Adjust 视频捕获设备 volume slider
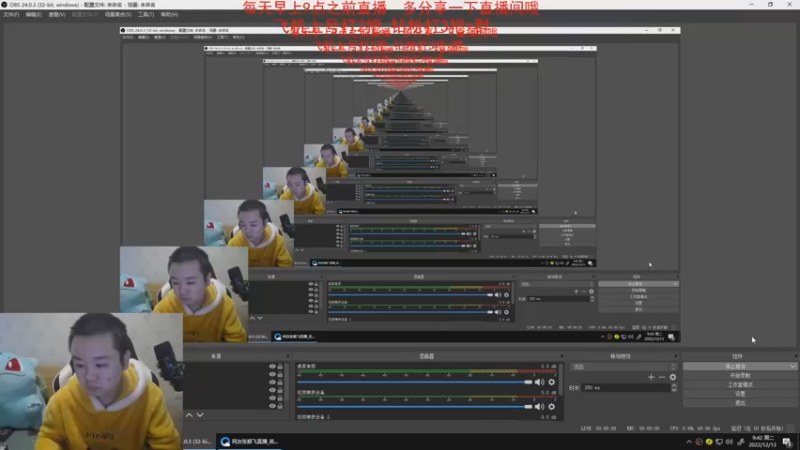 click(x=414, y=407)
